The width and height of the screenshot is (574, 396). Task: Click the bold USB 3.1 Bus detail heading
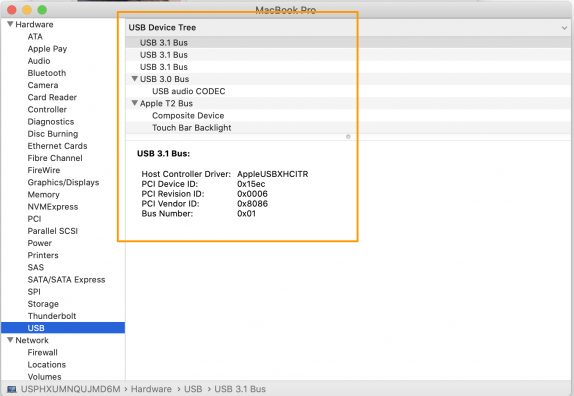click(163, 154)
